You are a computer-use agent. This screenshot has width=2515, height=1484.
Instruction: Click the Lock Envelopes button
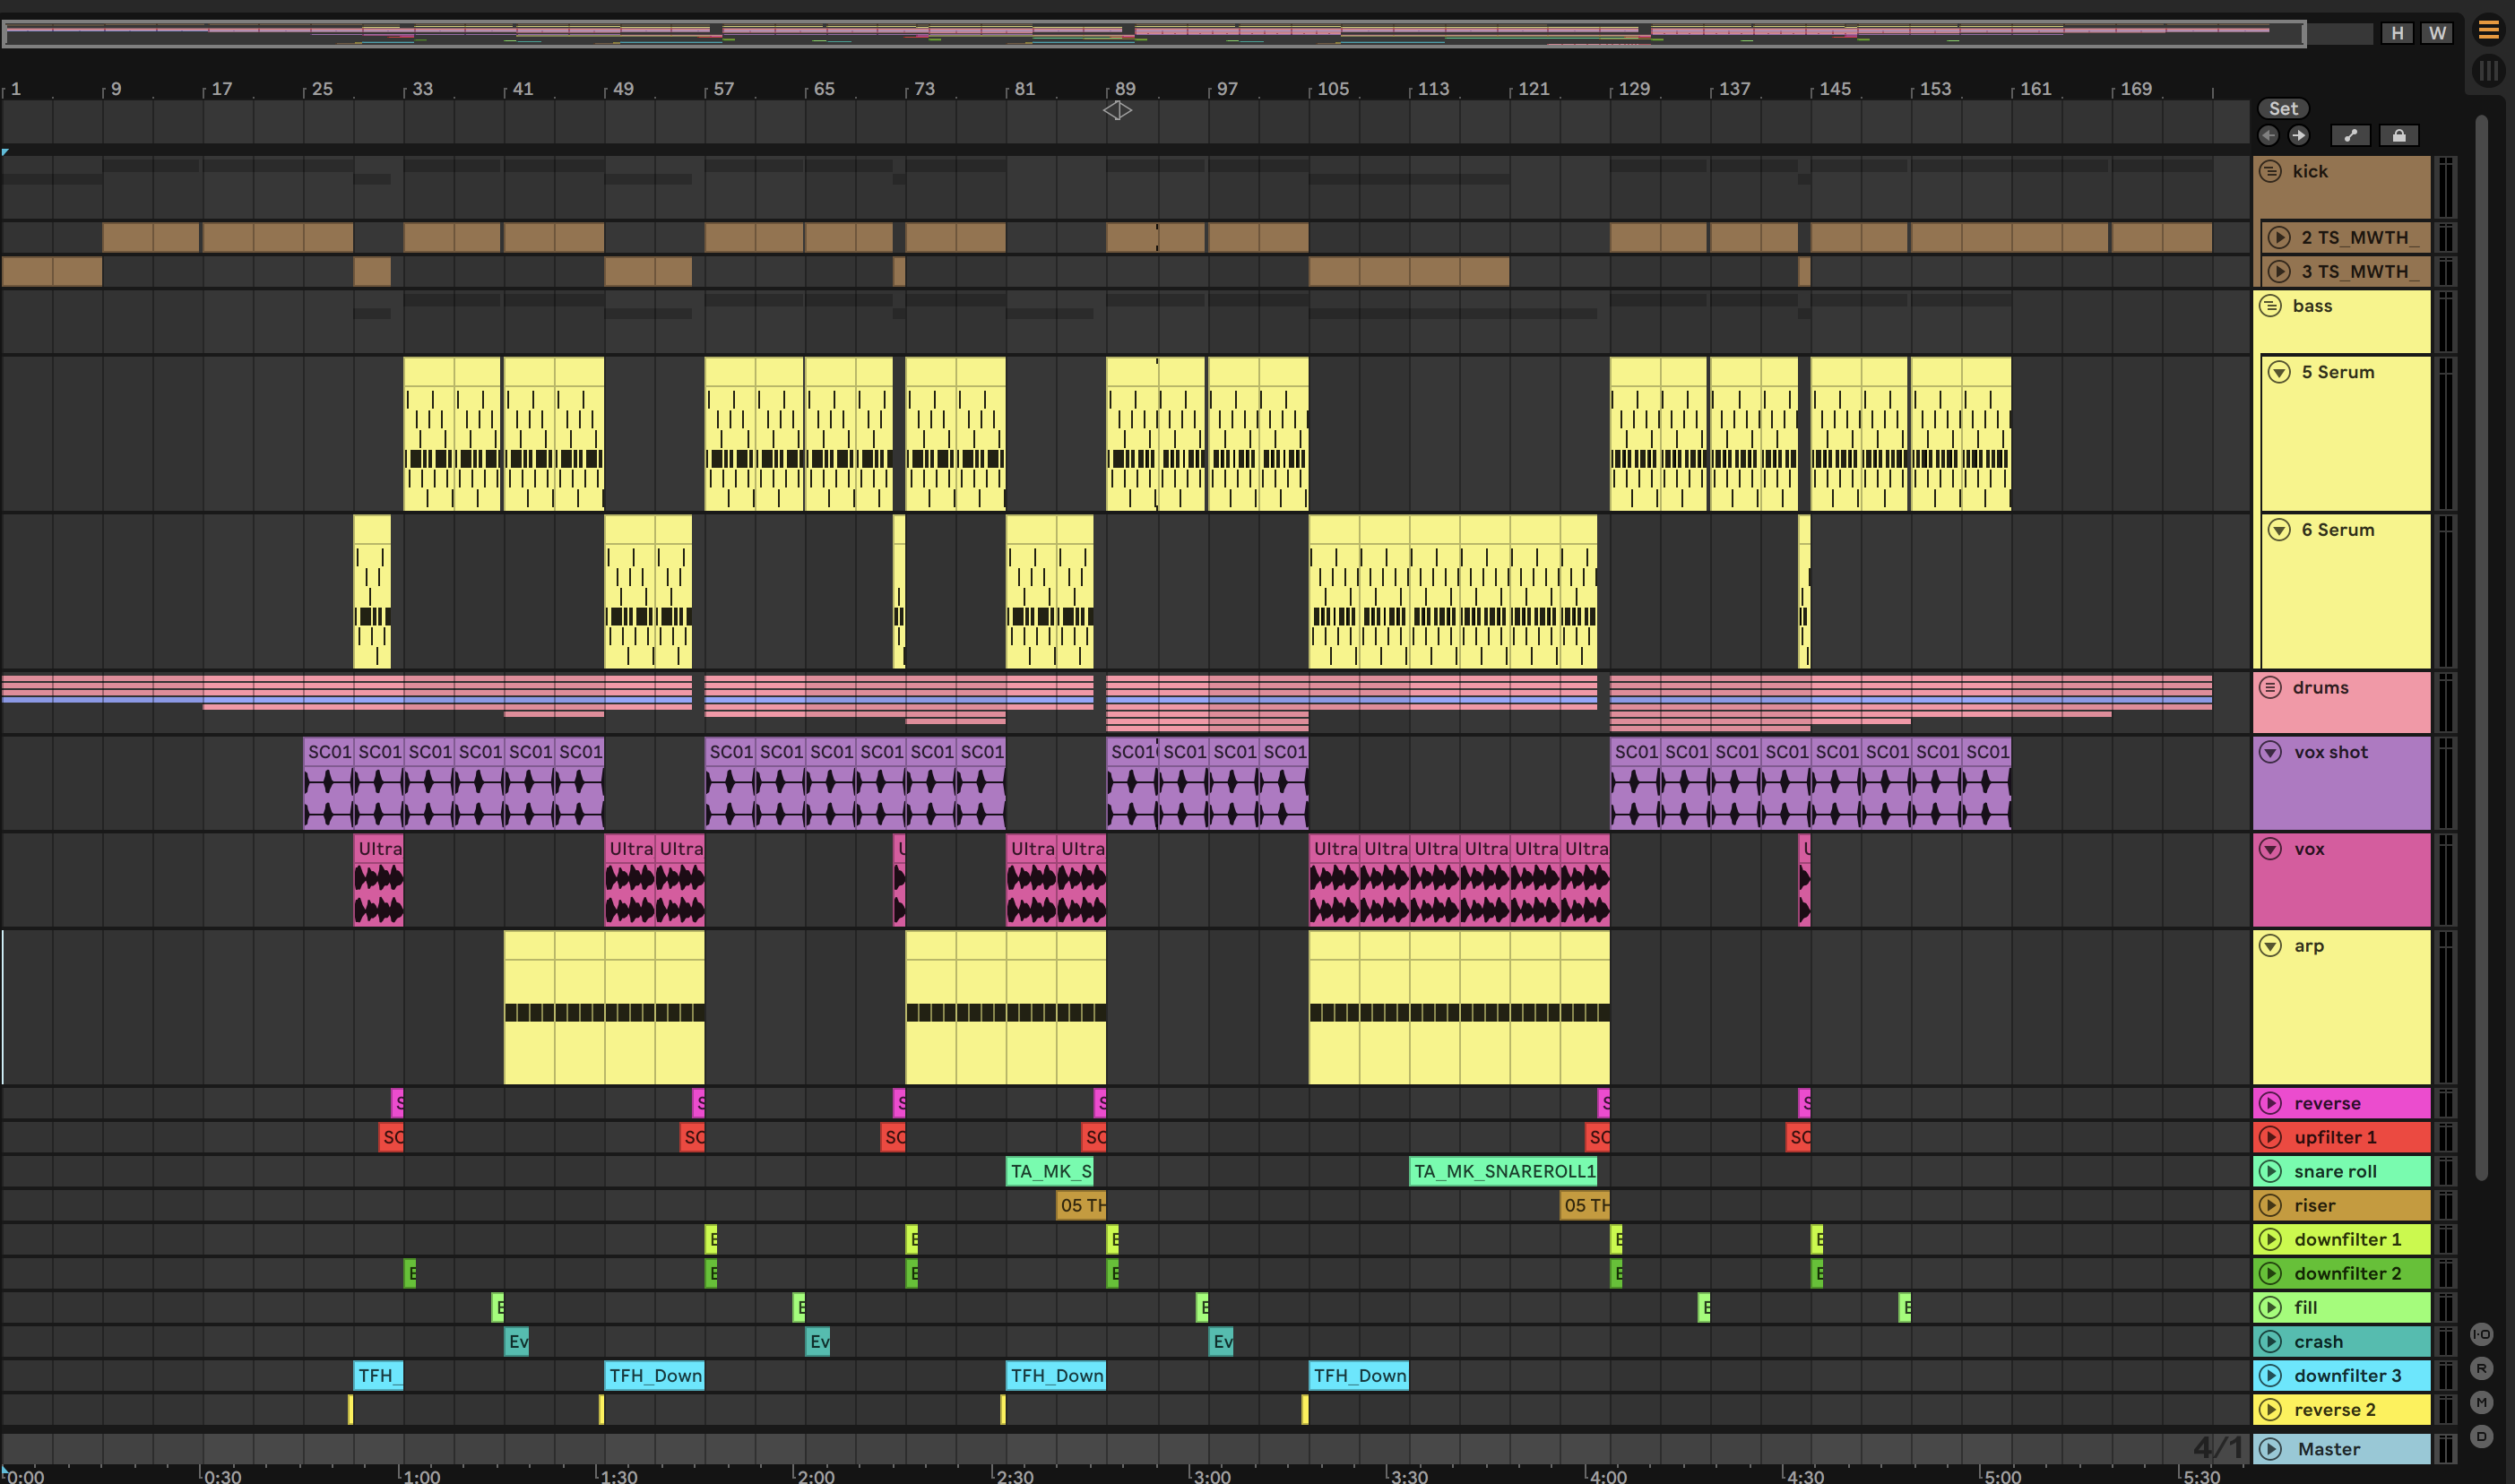click(x=2398, y=136)
